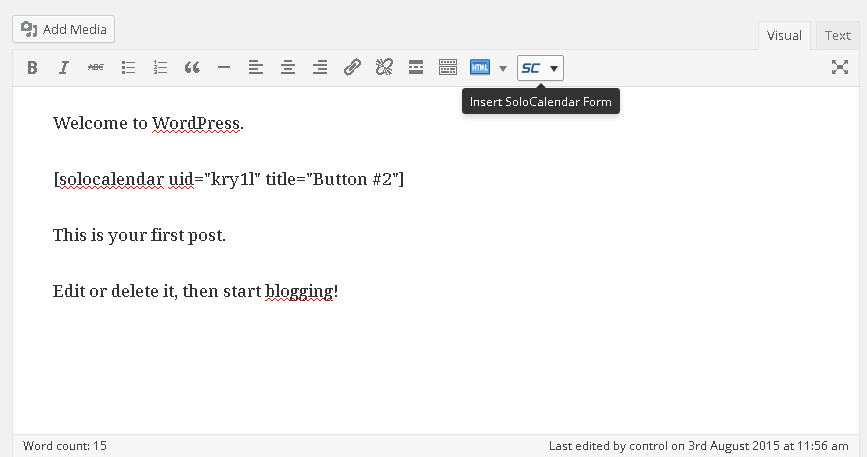Toggle the toolbar kitchen sink
Image resolution: width=867 pixels, height=457 pixels.
[x=448, y=67]
